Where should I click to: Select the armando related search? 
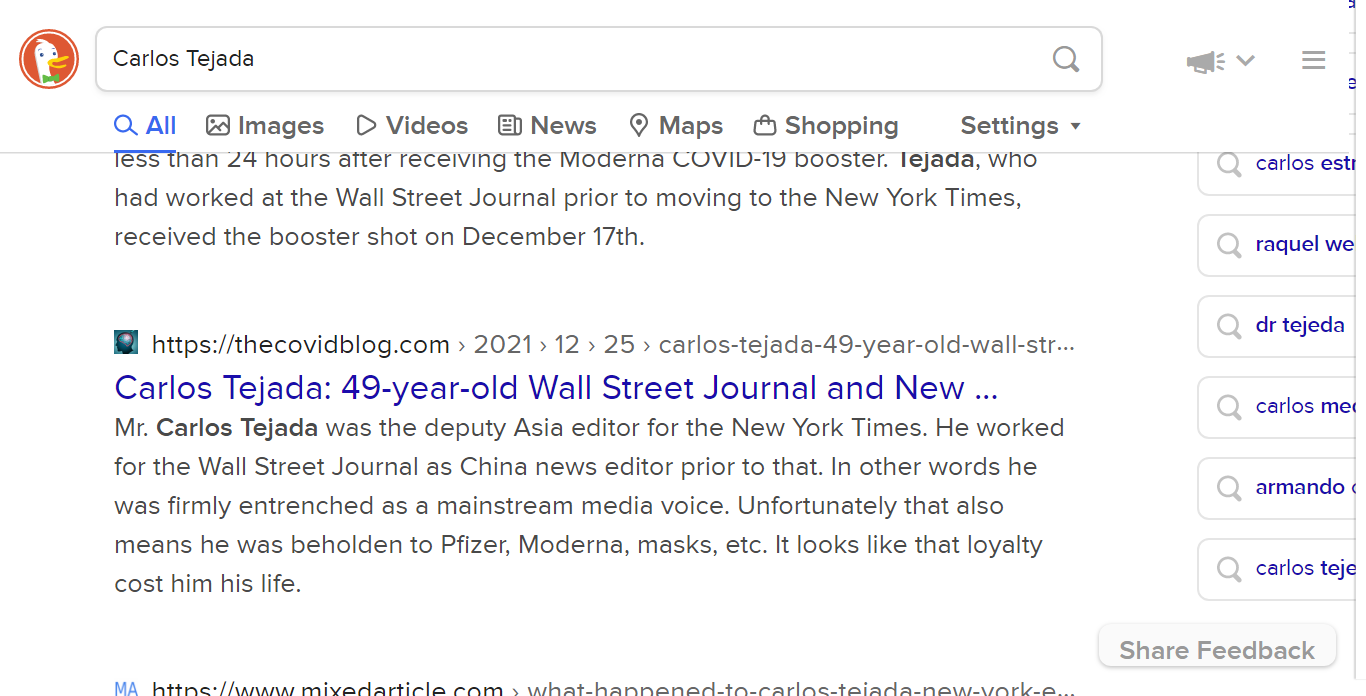(x=1277, y=487)
